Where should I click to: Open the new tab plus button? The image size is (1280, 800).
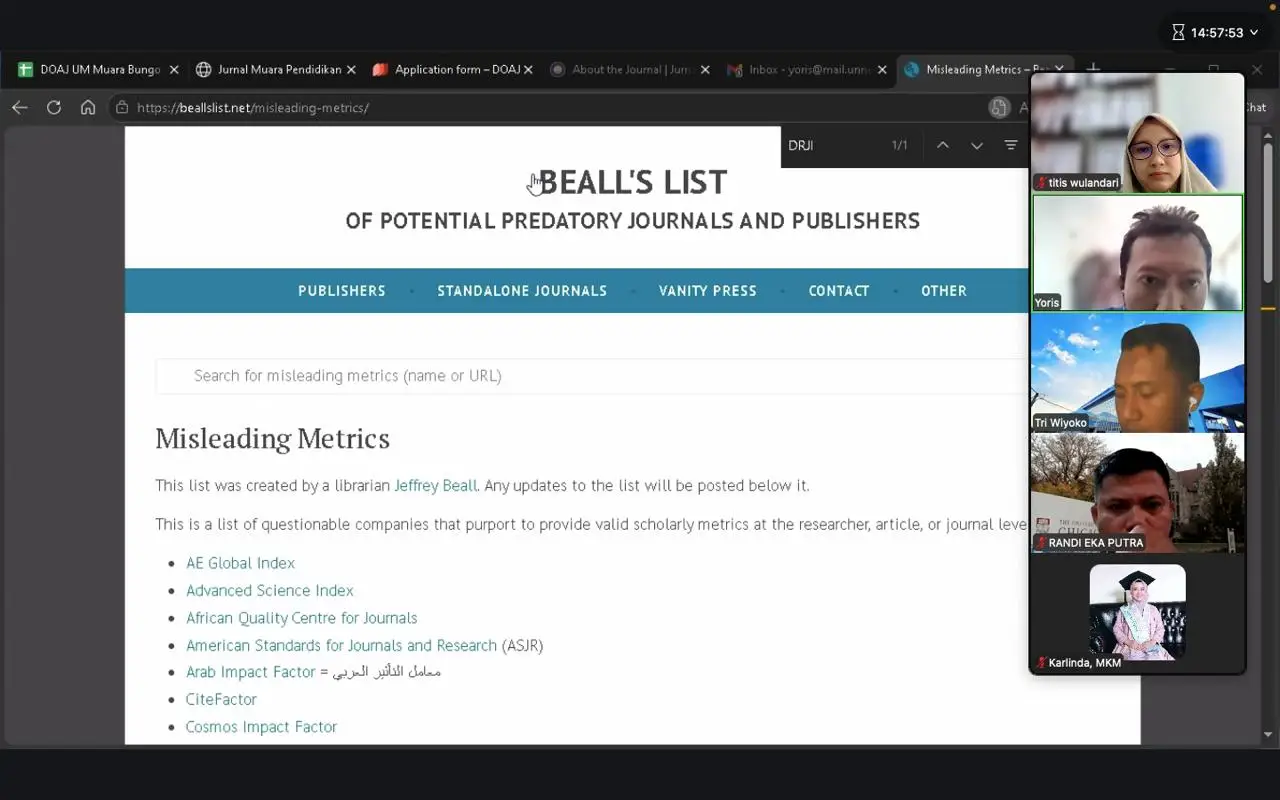(x=1093, y=69)
